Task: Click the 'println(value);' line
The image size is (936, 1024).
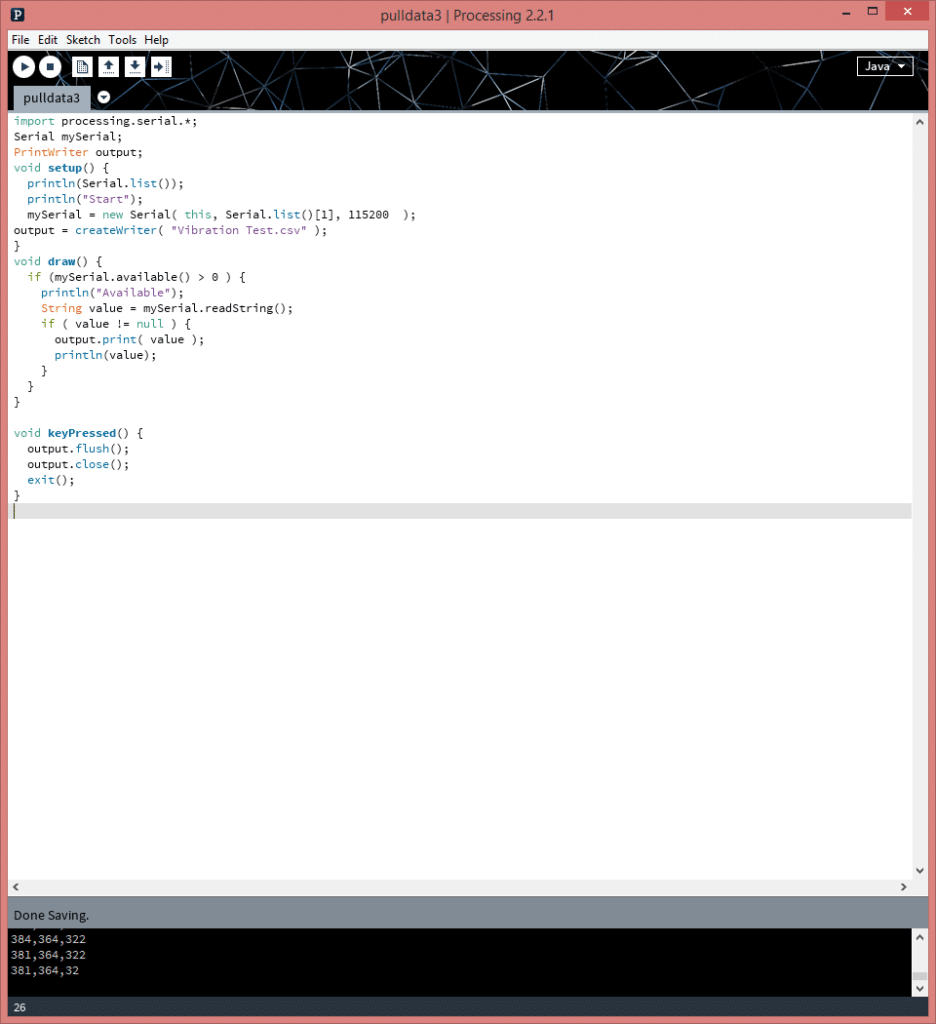Action: [x=105, y=355]
